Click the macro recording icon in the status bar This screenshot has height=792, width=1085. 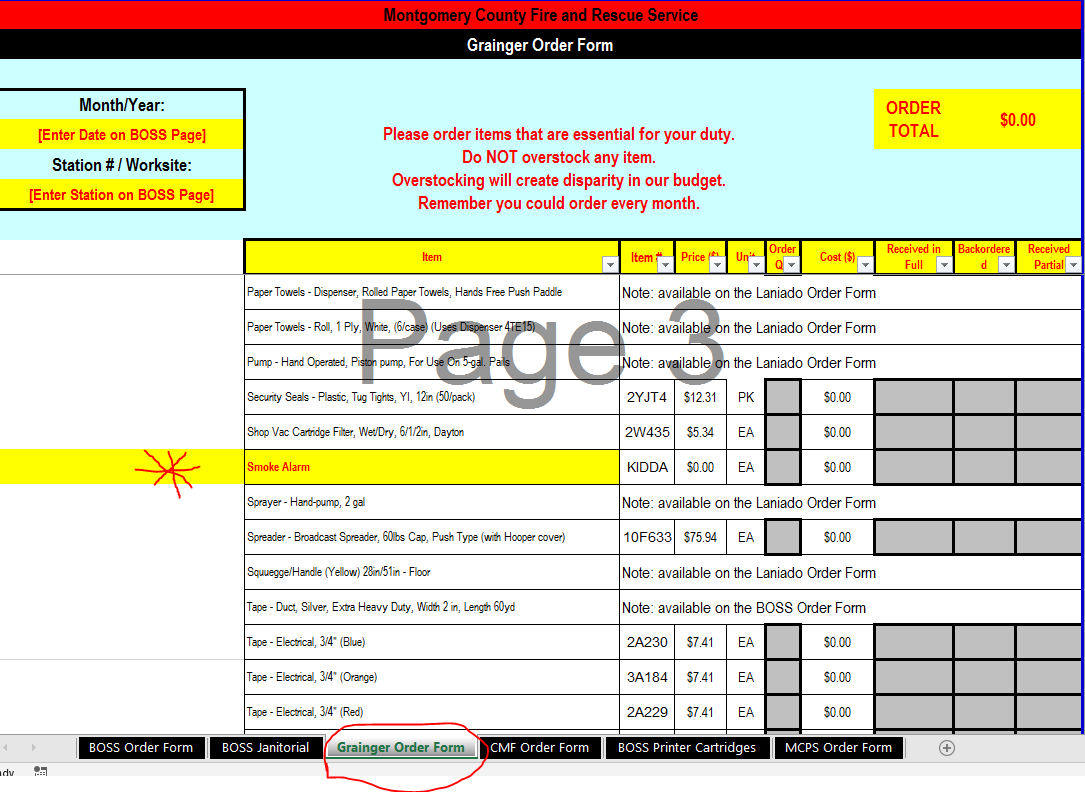(x=41, y=772)
